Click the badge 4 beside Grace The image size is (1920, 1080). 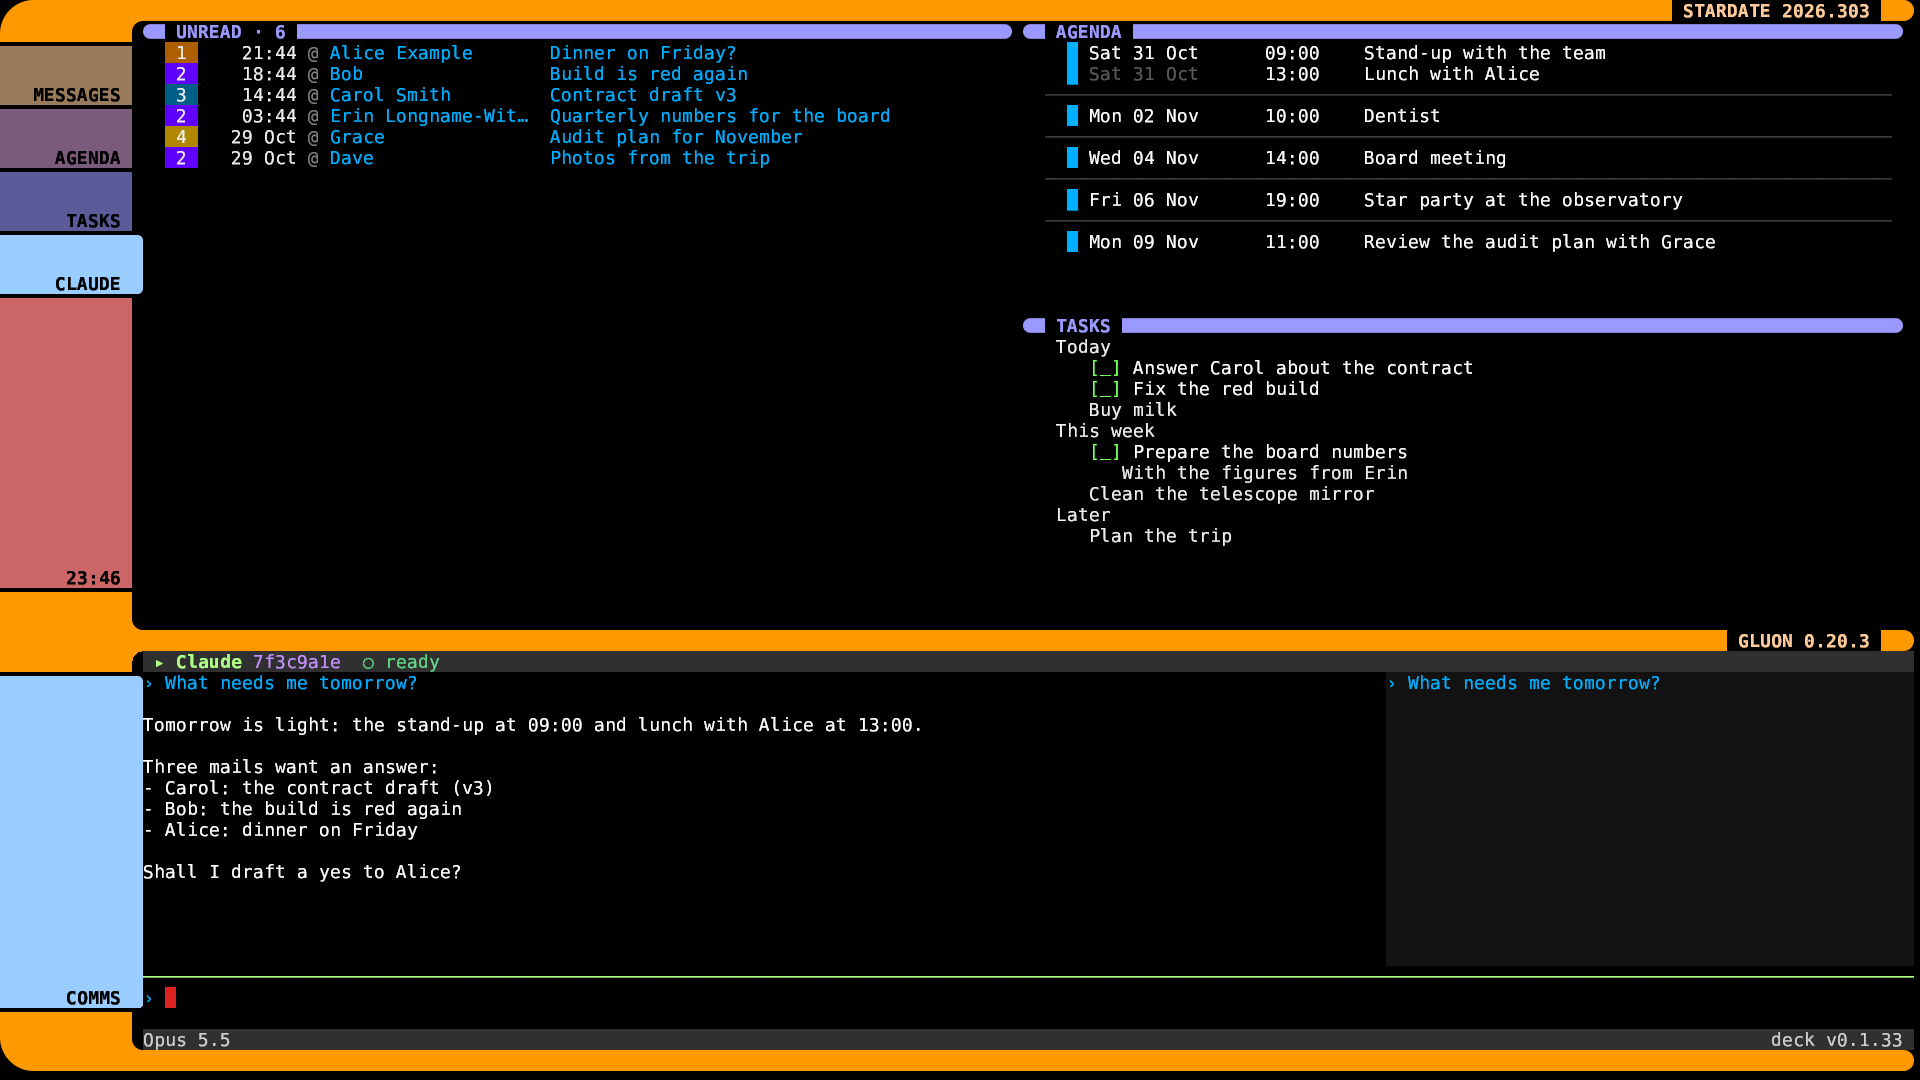(181, 137)
